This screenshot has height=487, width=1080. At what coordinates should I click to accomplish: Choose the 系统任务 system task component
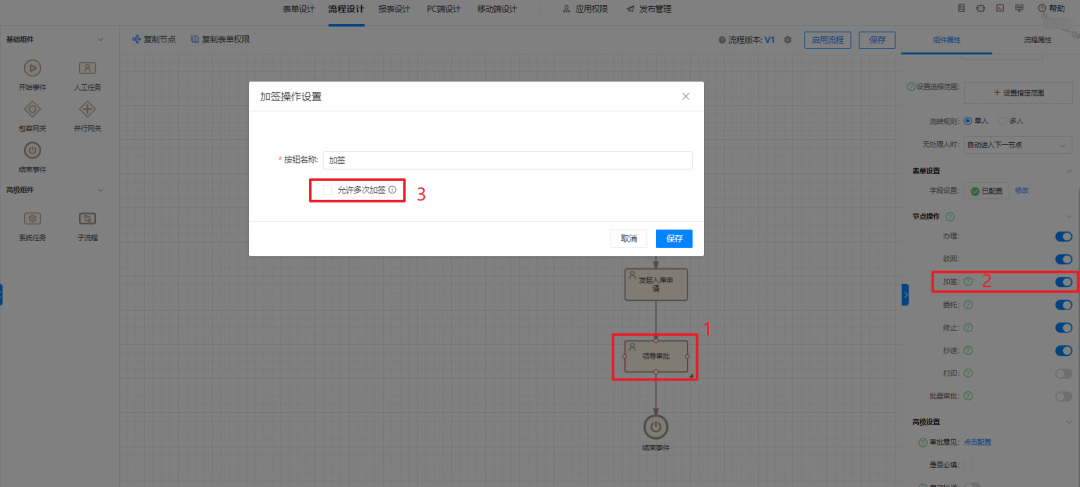pos(32,225)
